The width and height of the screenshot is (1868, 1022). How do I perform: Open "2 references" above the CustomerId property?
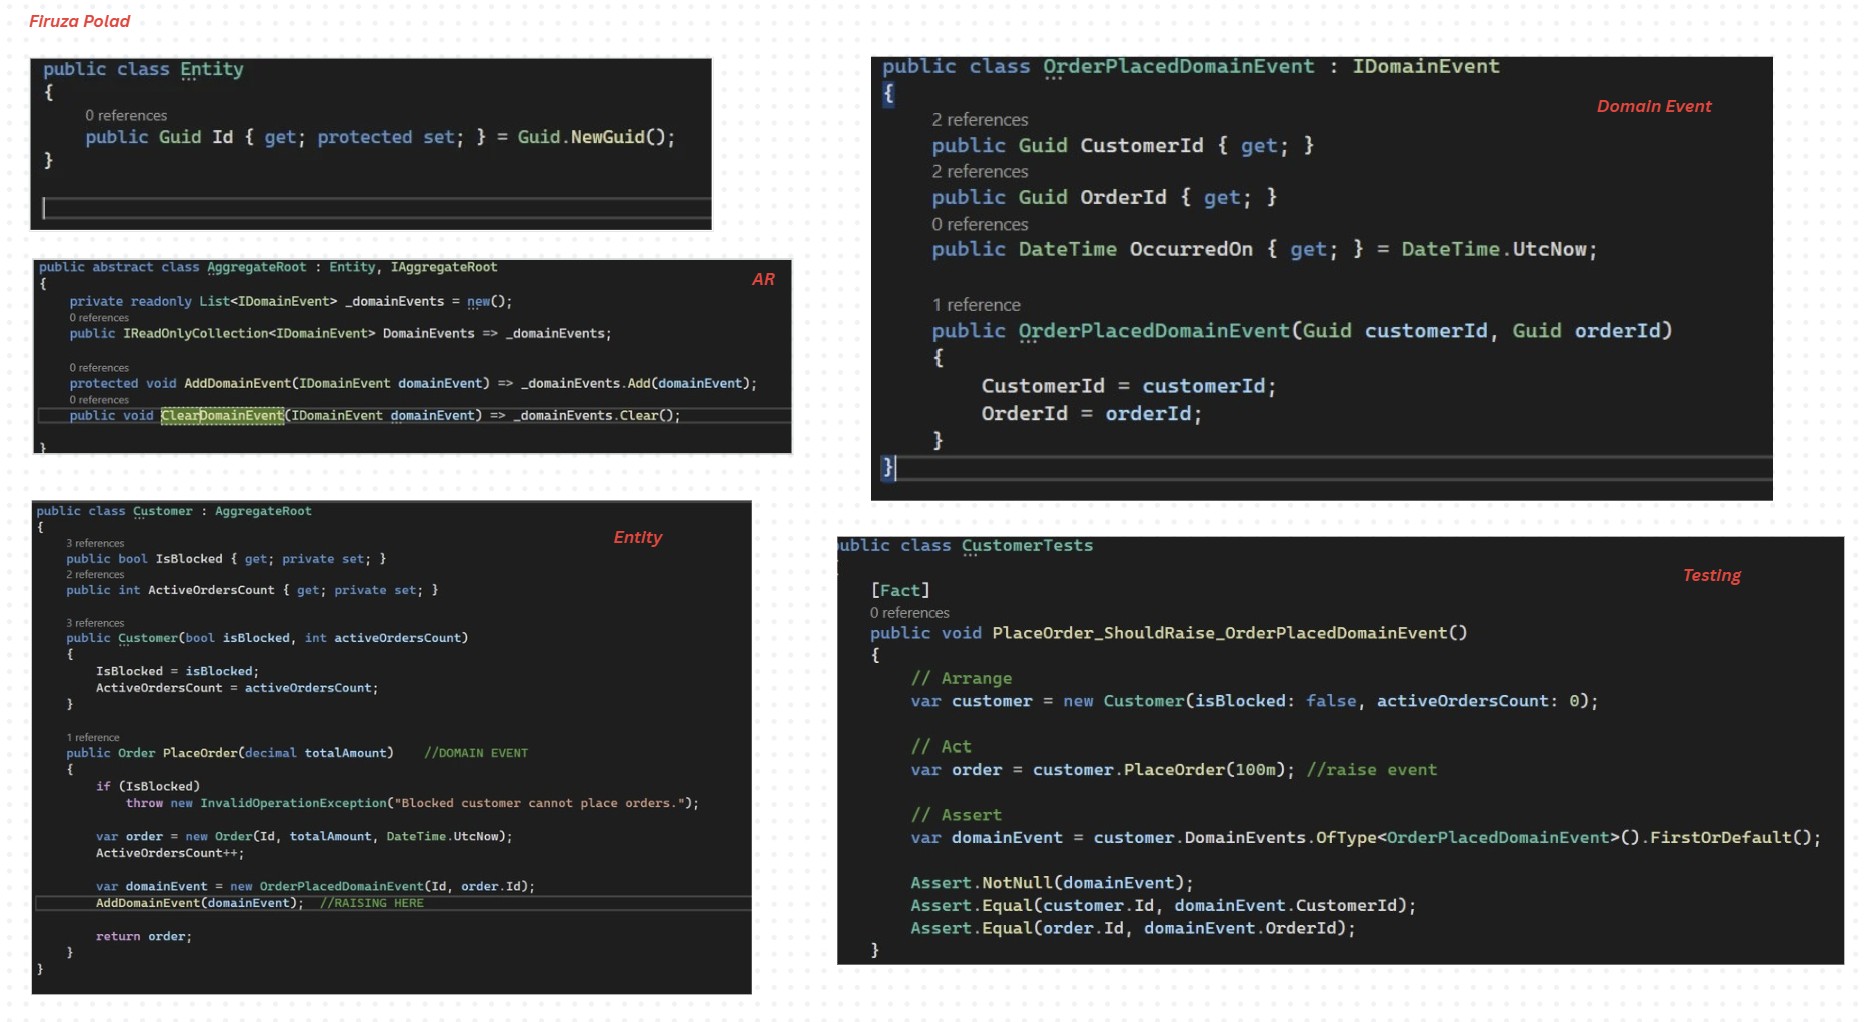pos(979,120)
